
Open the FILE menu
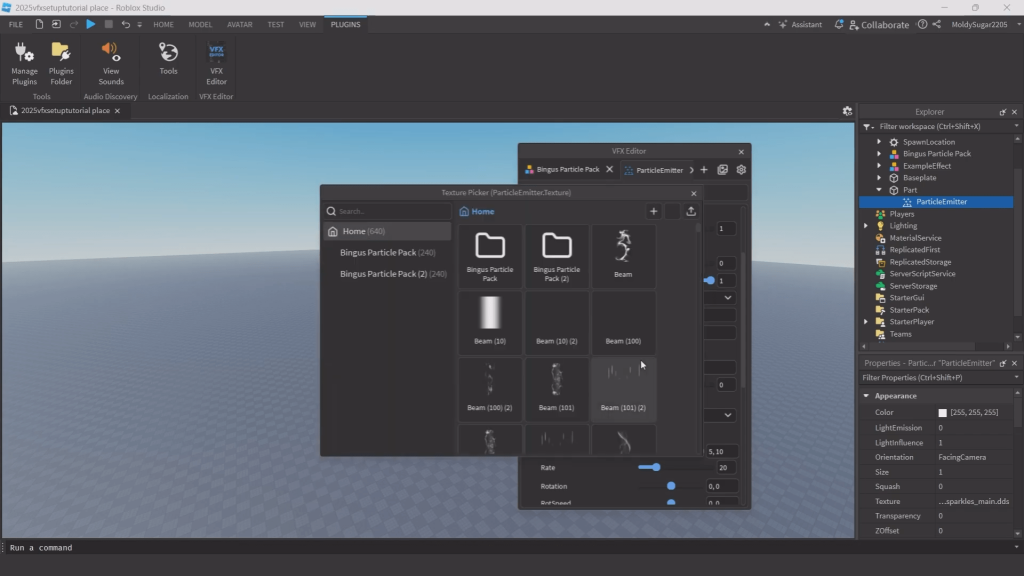tap(16, 24)
